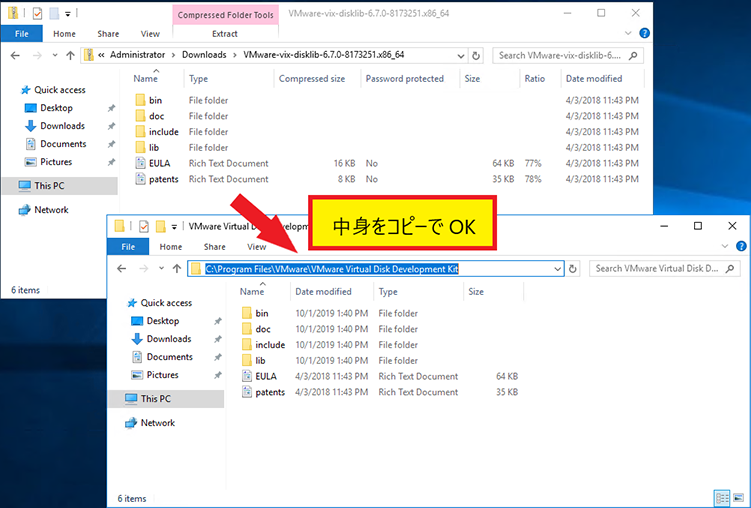Image resolution: width=751 pixels, height=508 pixels.
Task: Select patents document icon in zip window
Action: pos(140,179)
